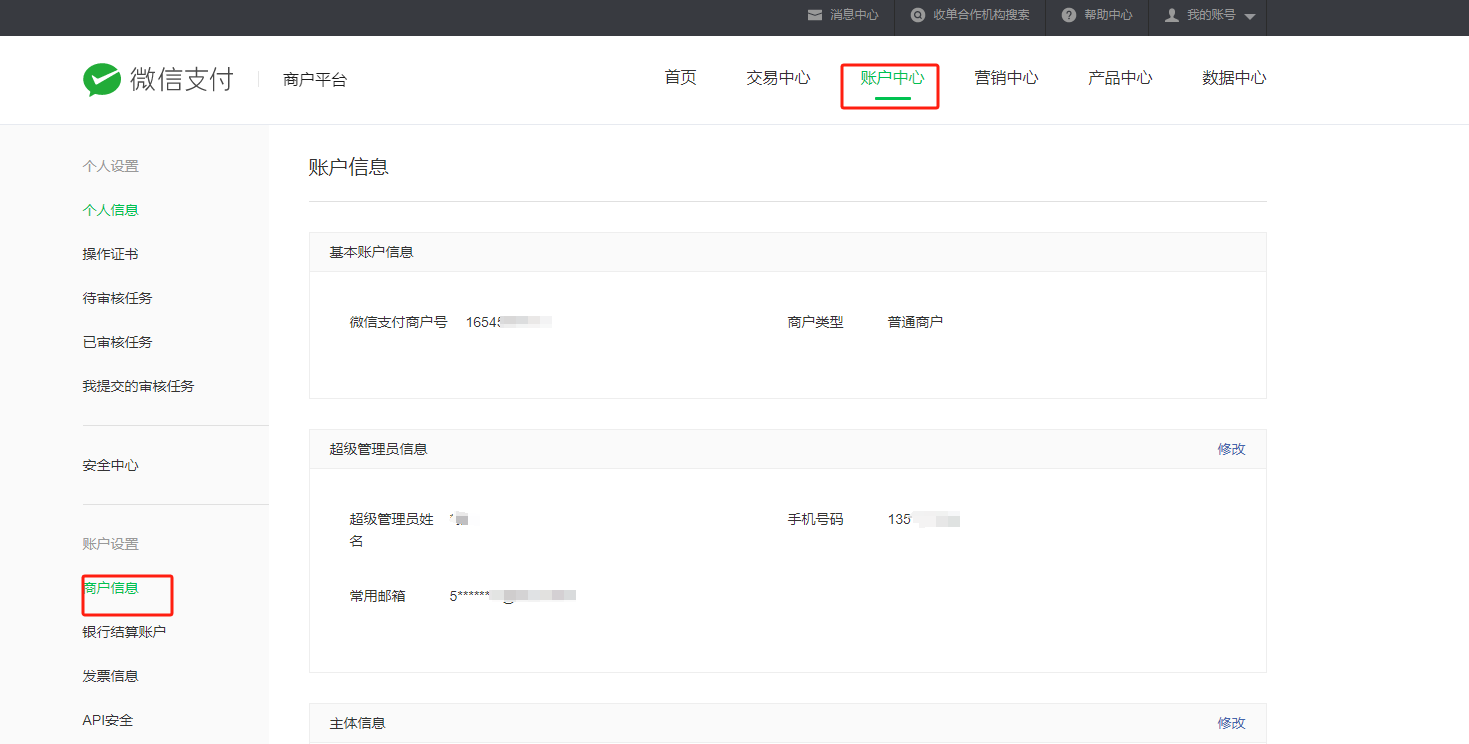Click the question mark help center icon
1469x744 pixels.
(1069, 15)
